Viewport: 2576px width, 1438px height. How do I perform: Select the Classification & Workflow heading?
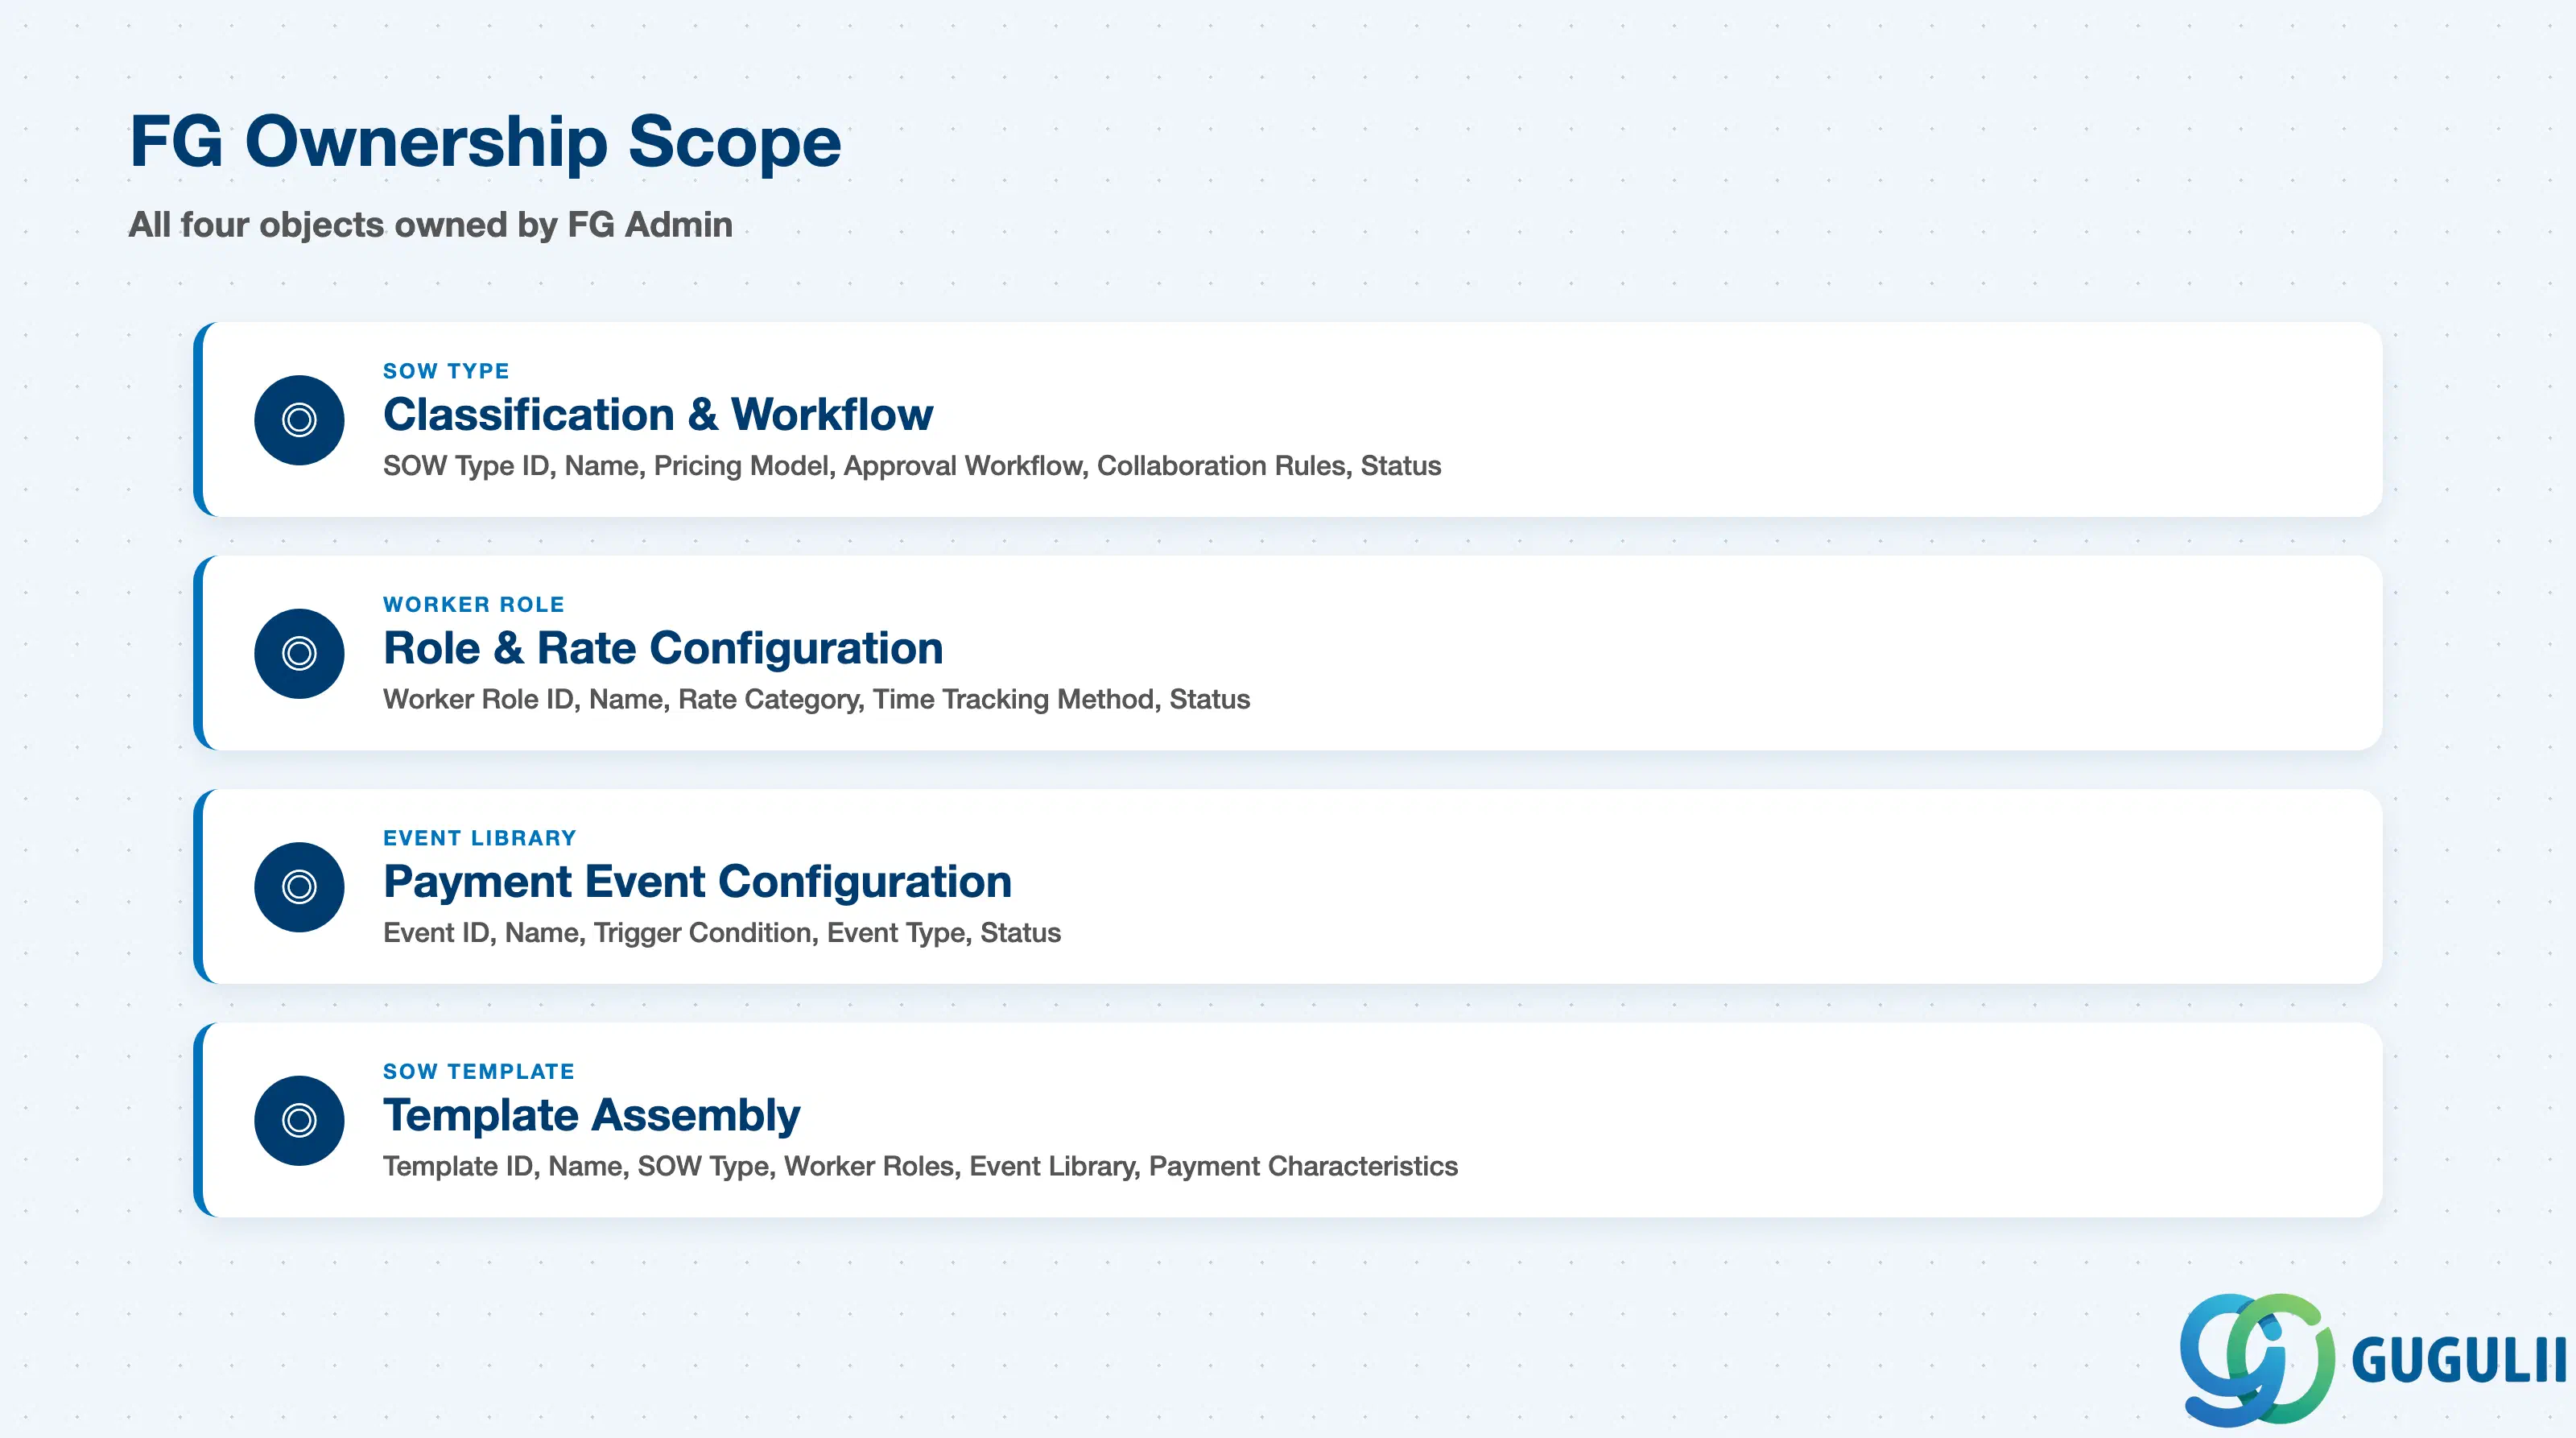click(x=658, y=415)
